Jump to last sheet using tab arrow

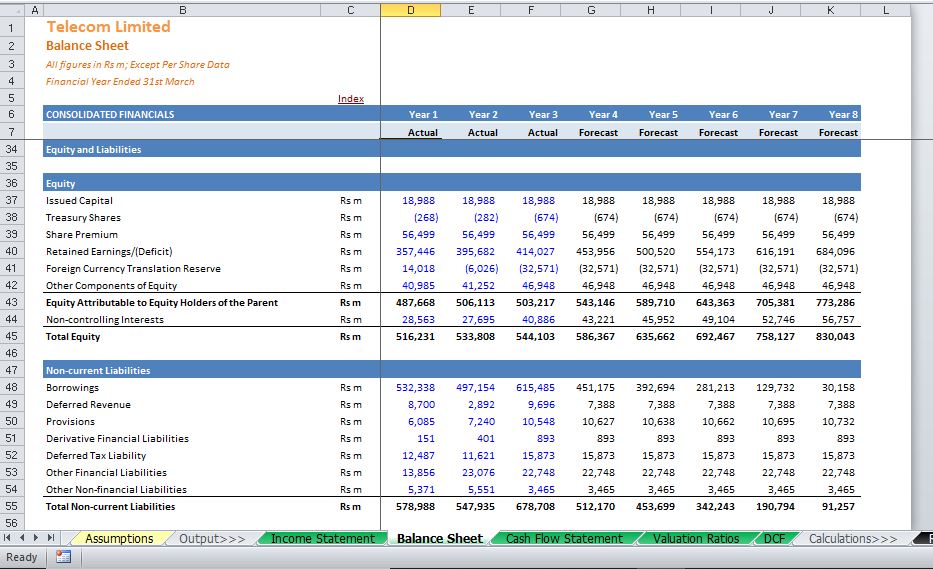click(x=51, y=537)
